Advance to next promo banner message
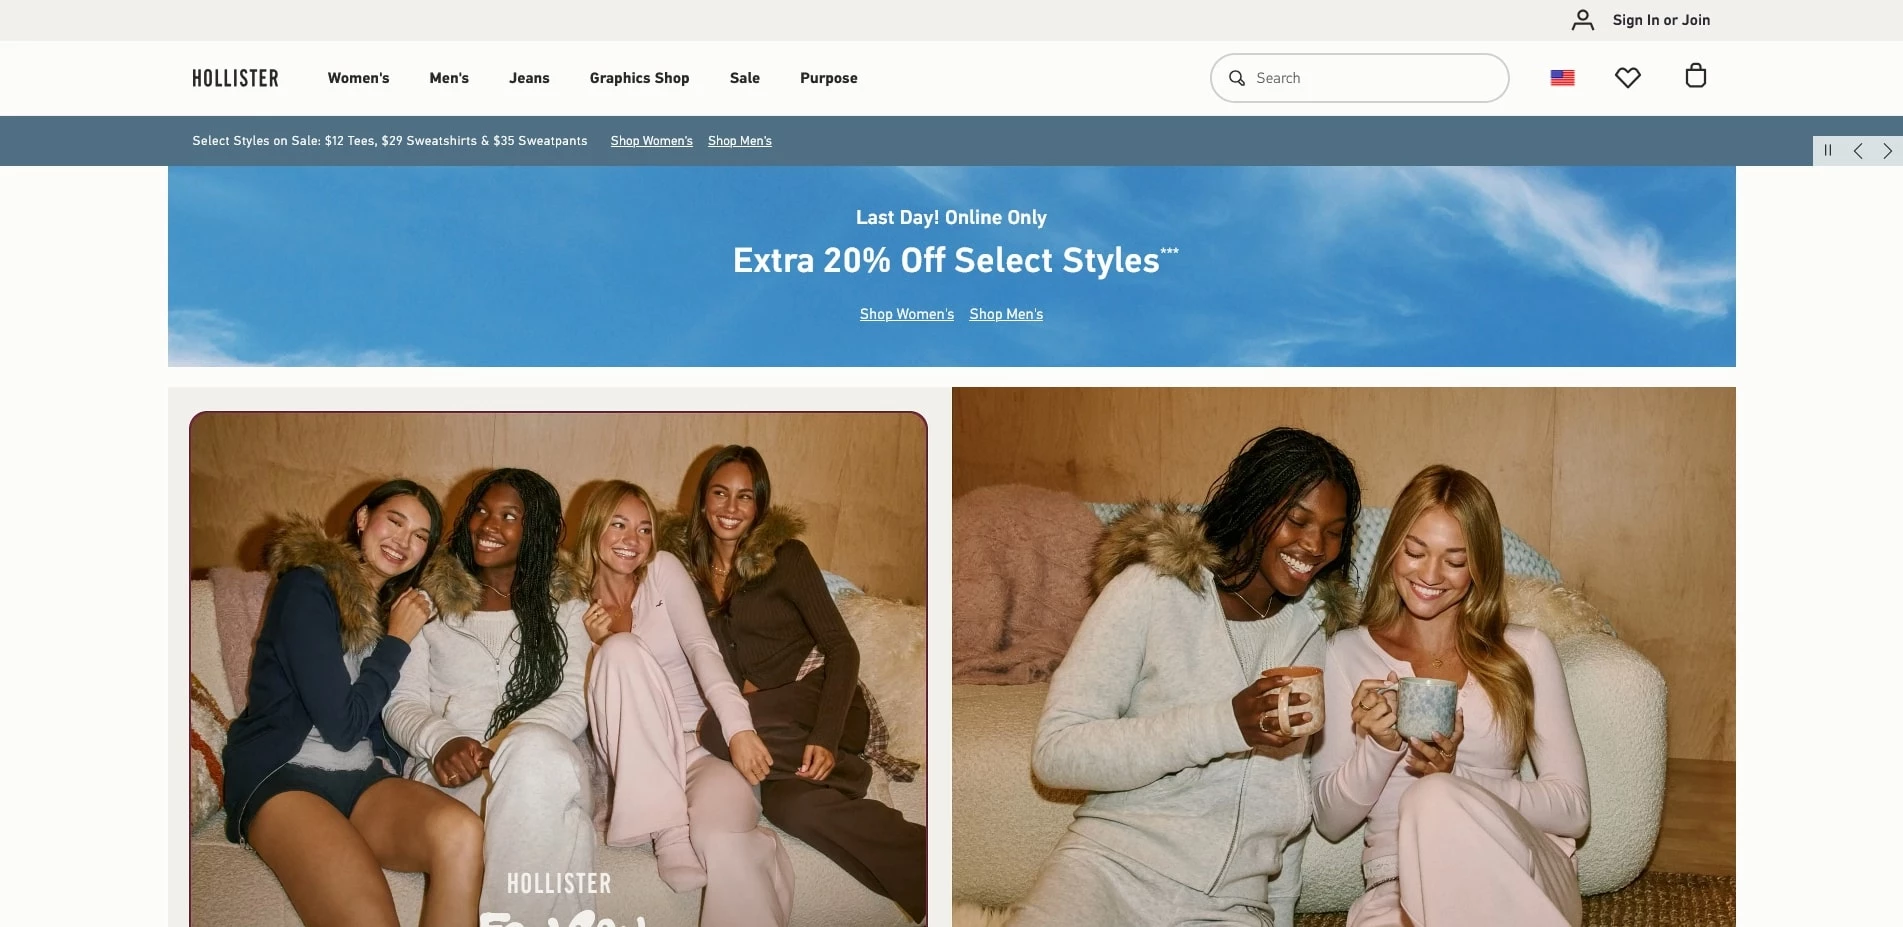Viewport: 1903px width, 927px height. click(x=1887, y=151)
